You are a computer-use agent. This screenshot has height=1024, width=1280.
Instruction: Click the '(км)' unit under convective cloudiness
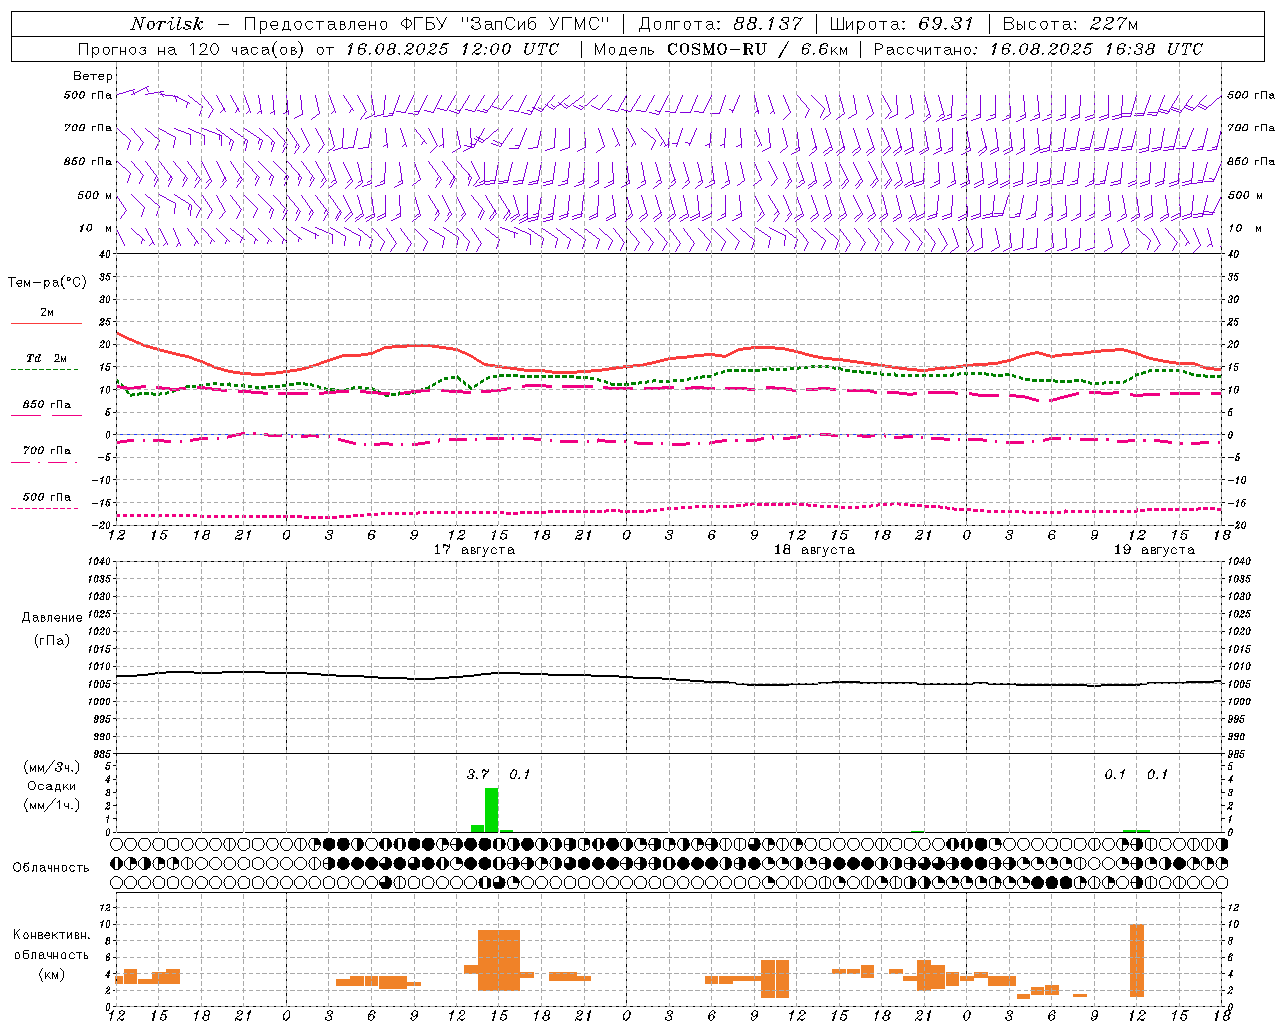tap(52, 974)
